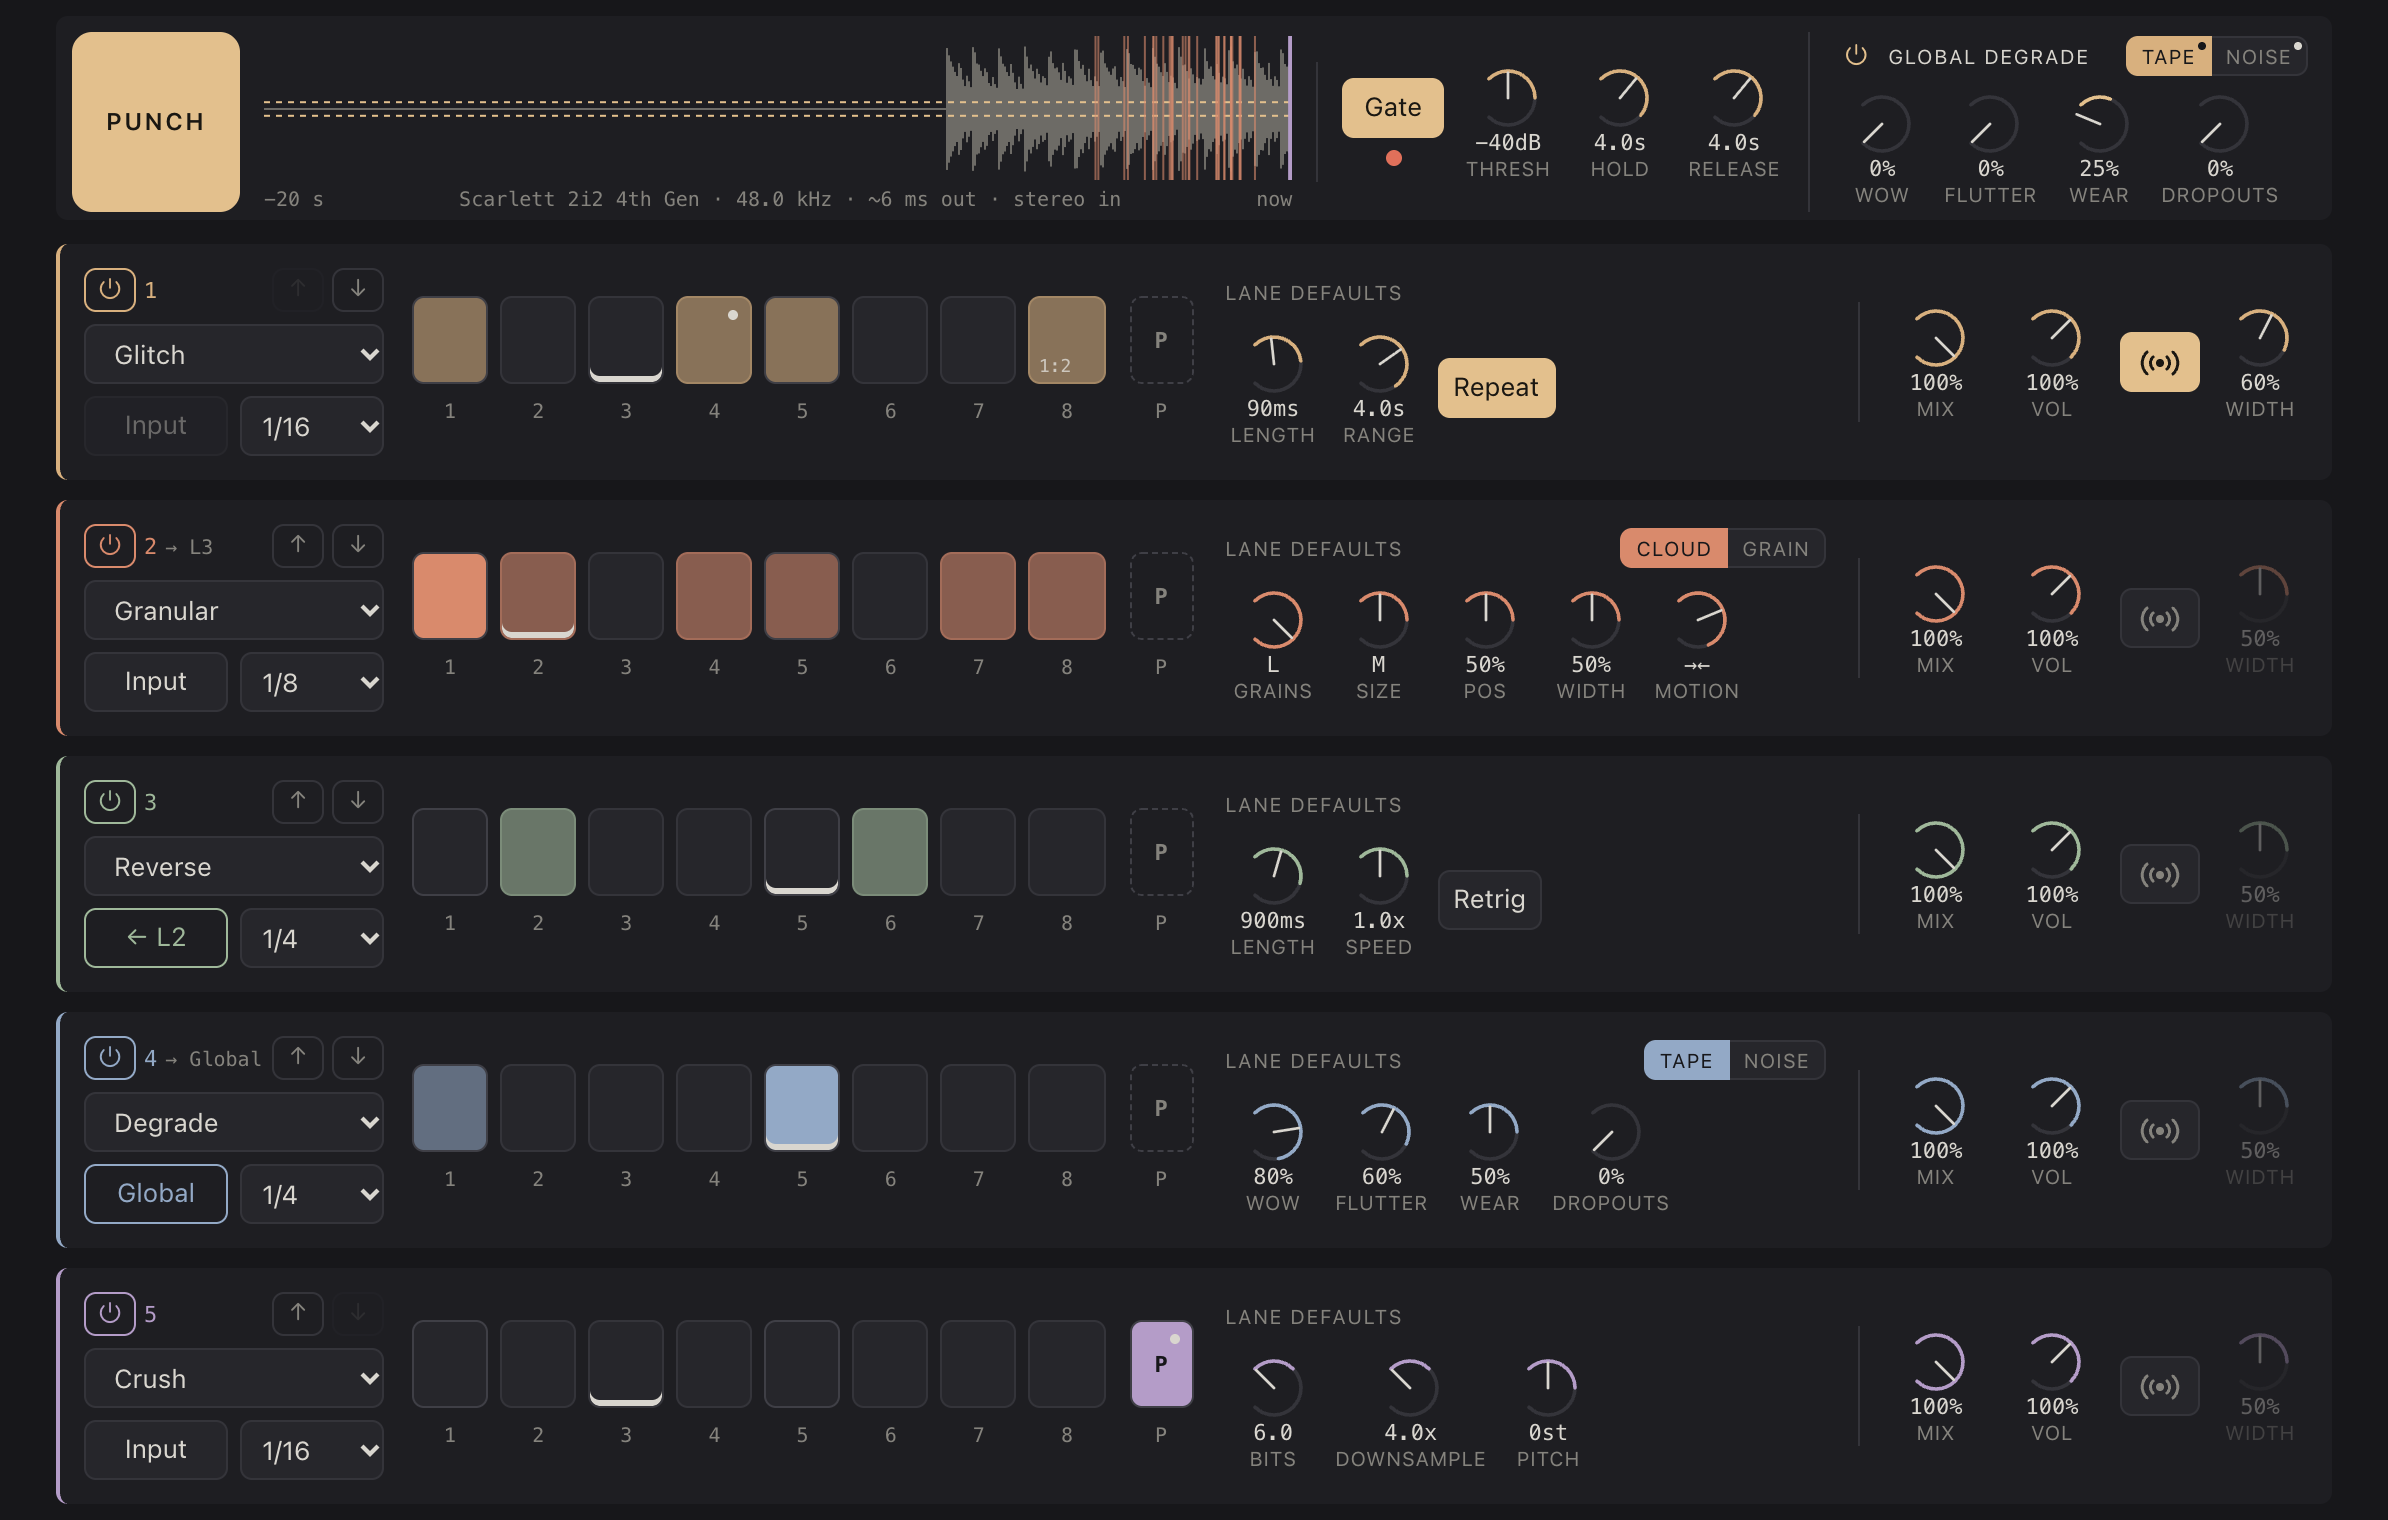2388x1520 pixels.
Task: Select TAPE tab in Degrade lane 4
Action: point(1686,1060)
